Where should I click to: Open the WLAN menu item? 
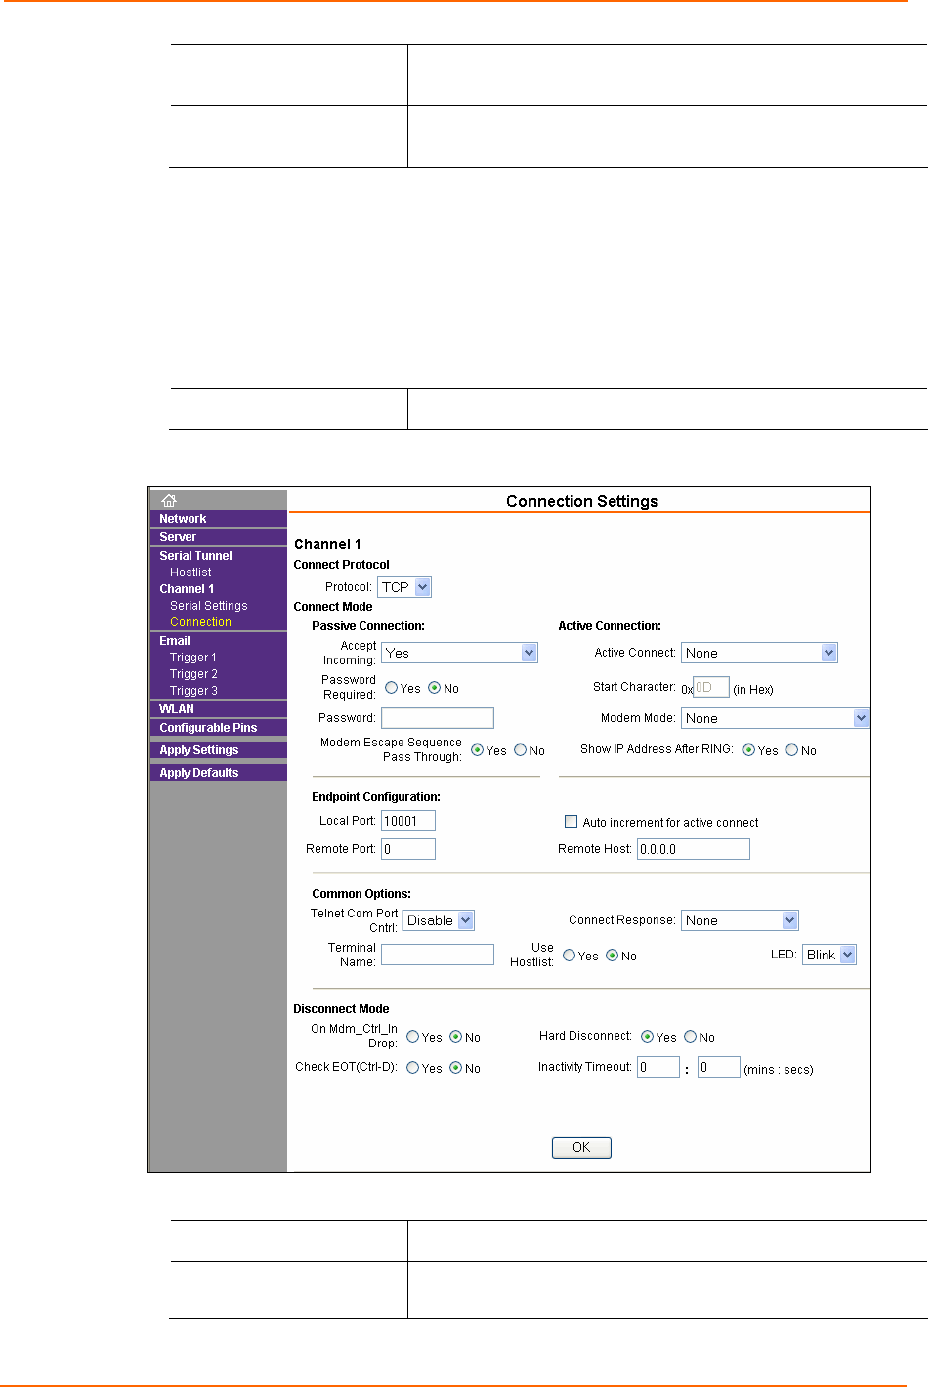pos(176,709)
